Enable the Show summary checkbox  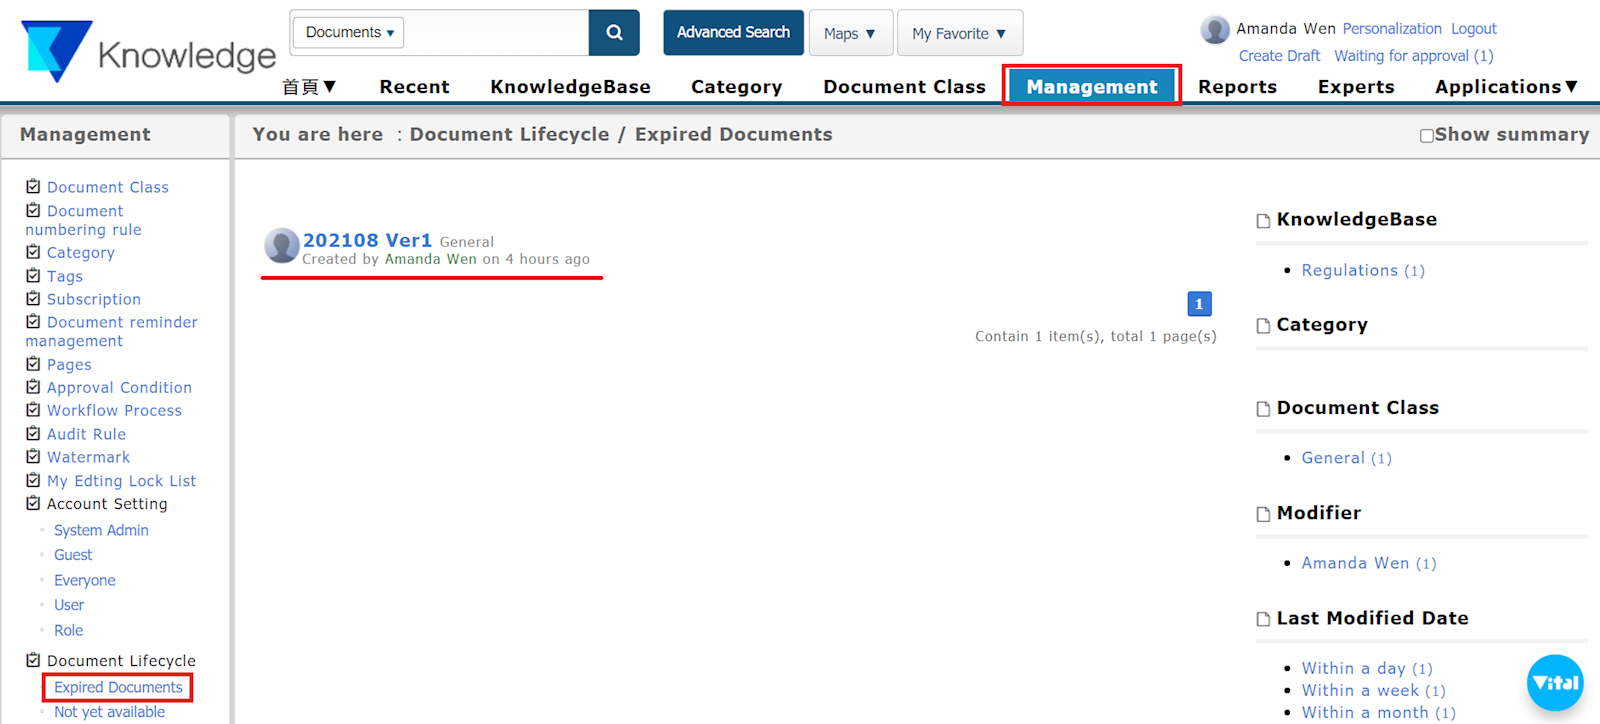[1427, 136]
